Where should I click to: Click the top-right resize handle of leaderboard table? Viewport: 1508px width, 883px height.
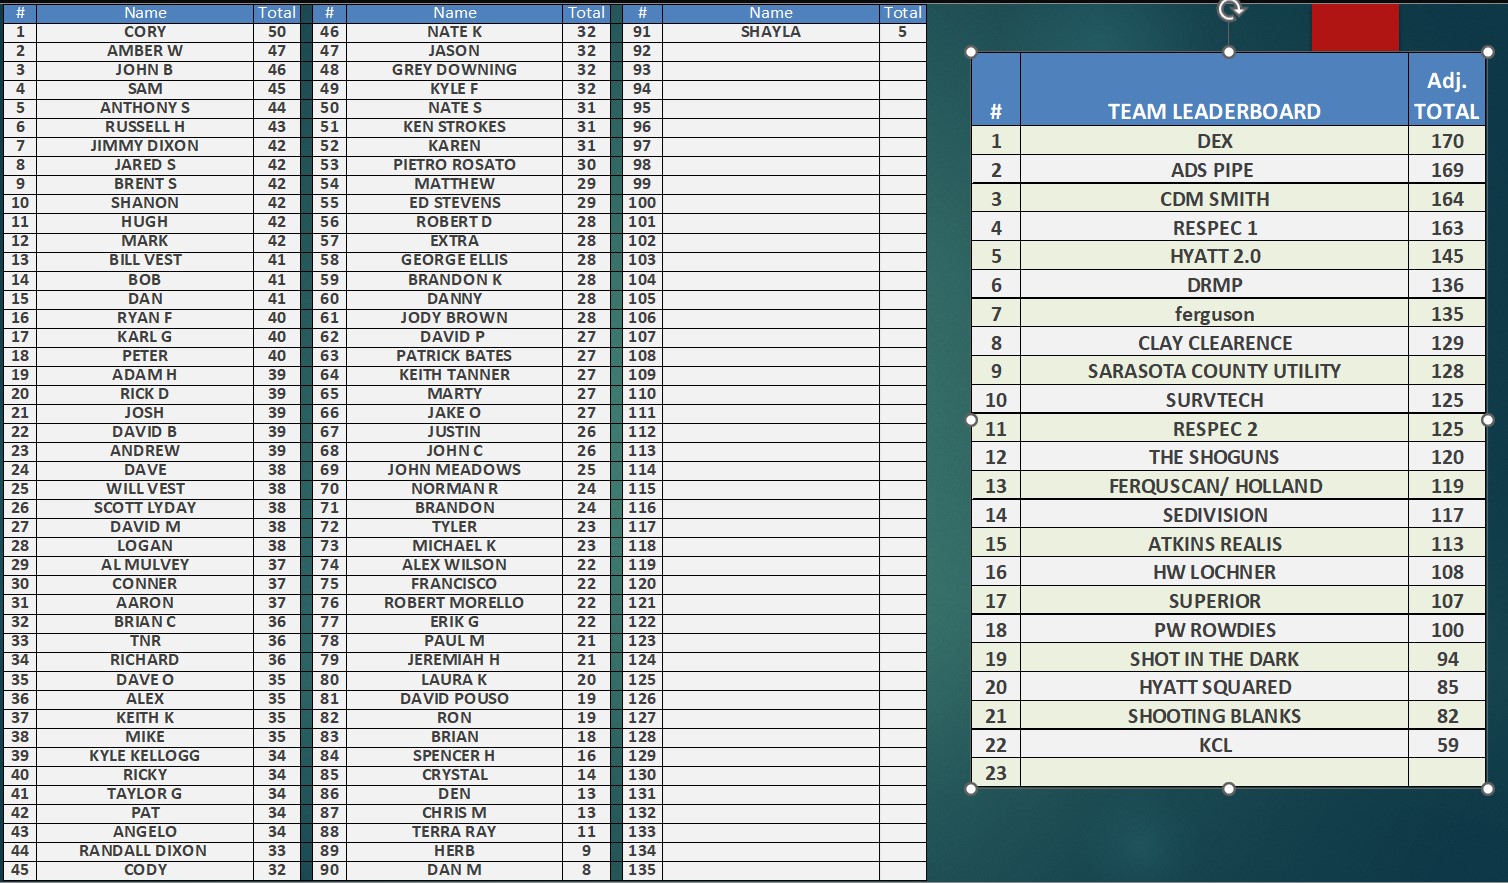(1488, 52)
